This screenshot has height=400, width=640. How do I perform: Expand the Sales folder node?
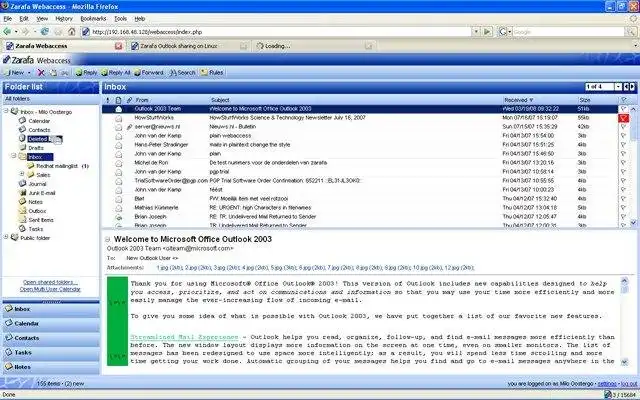point(22,174)
